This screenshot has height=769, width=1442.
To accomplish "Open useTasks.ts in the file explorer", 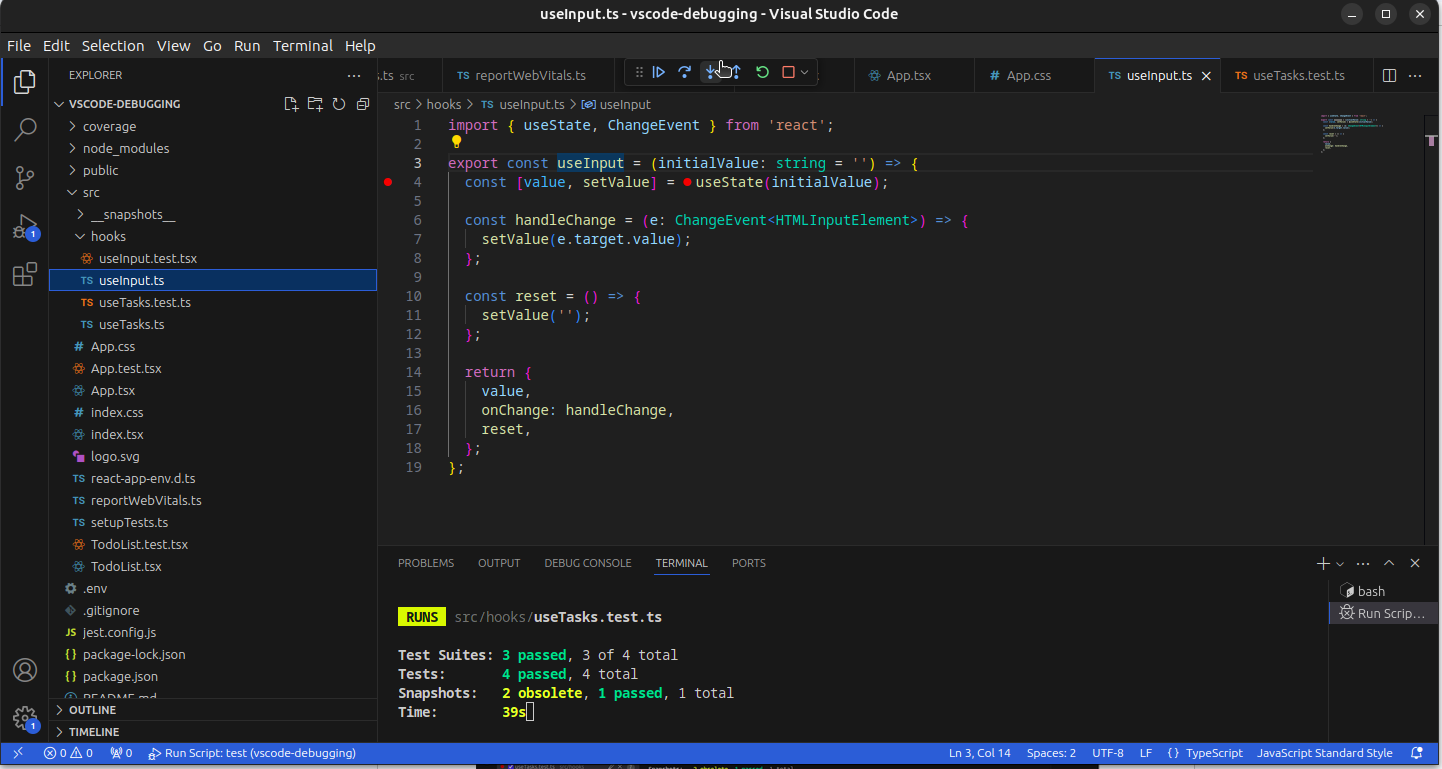I will [x=131, y=324].
